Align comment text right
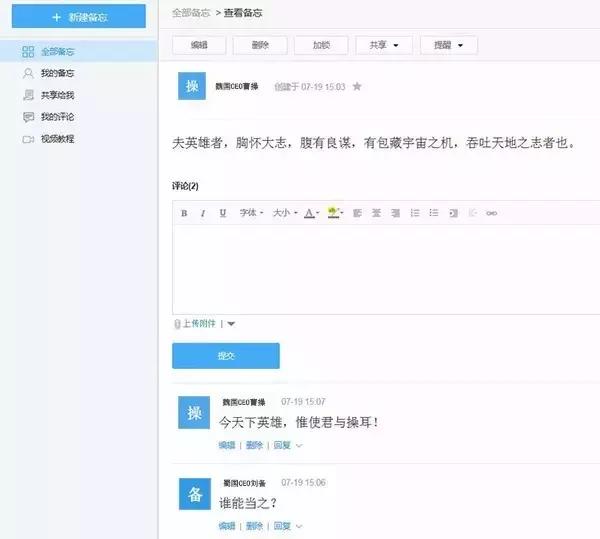Screen dimensions: 600x539 (x=395, y=213)
